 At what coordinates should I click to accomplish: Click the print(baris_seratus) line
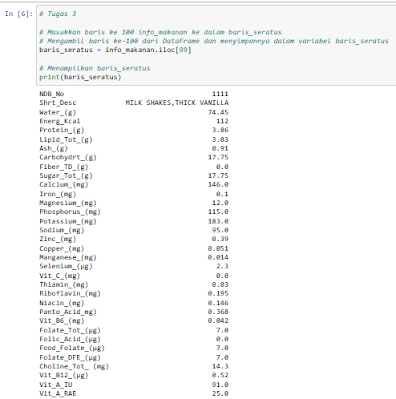click(80, 77)
